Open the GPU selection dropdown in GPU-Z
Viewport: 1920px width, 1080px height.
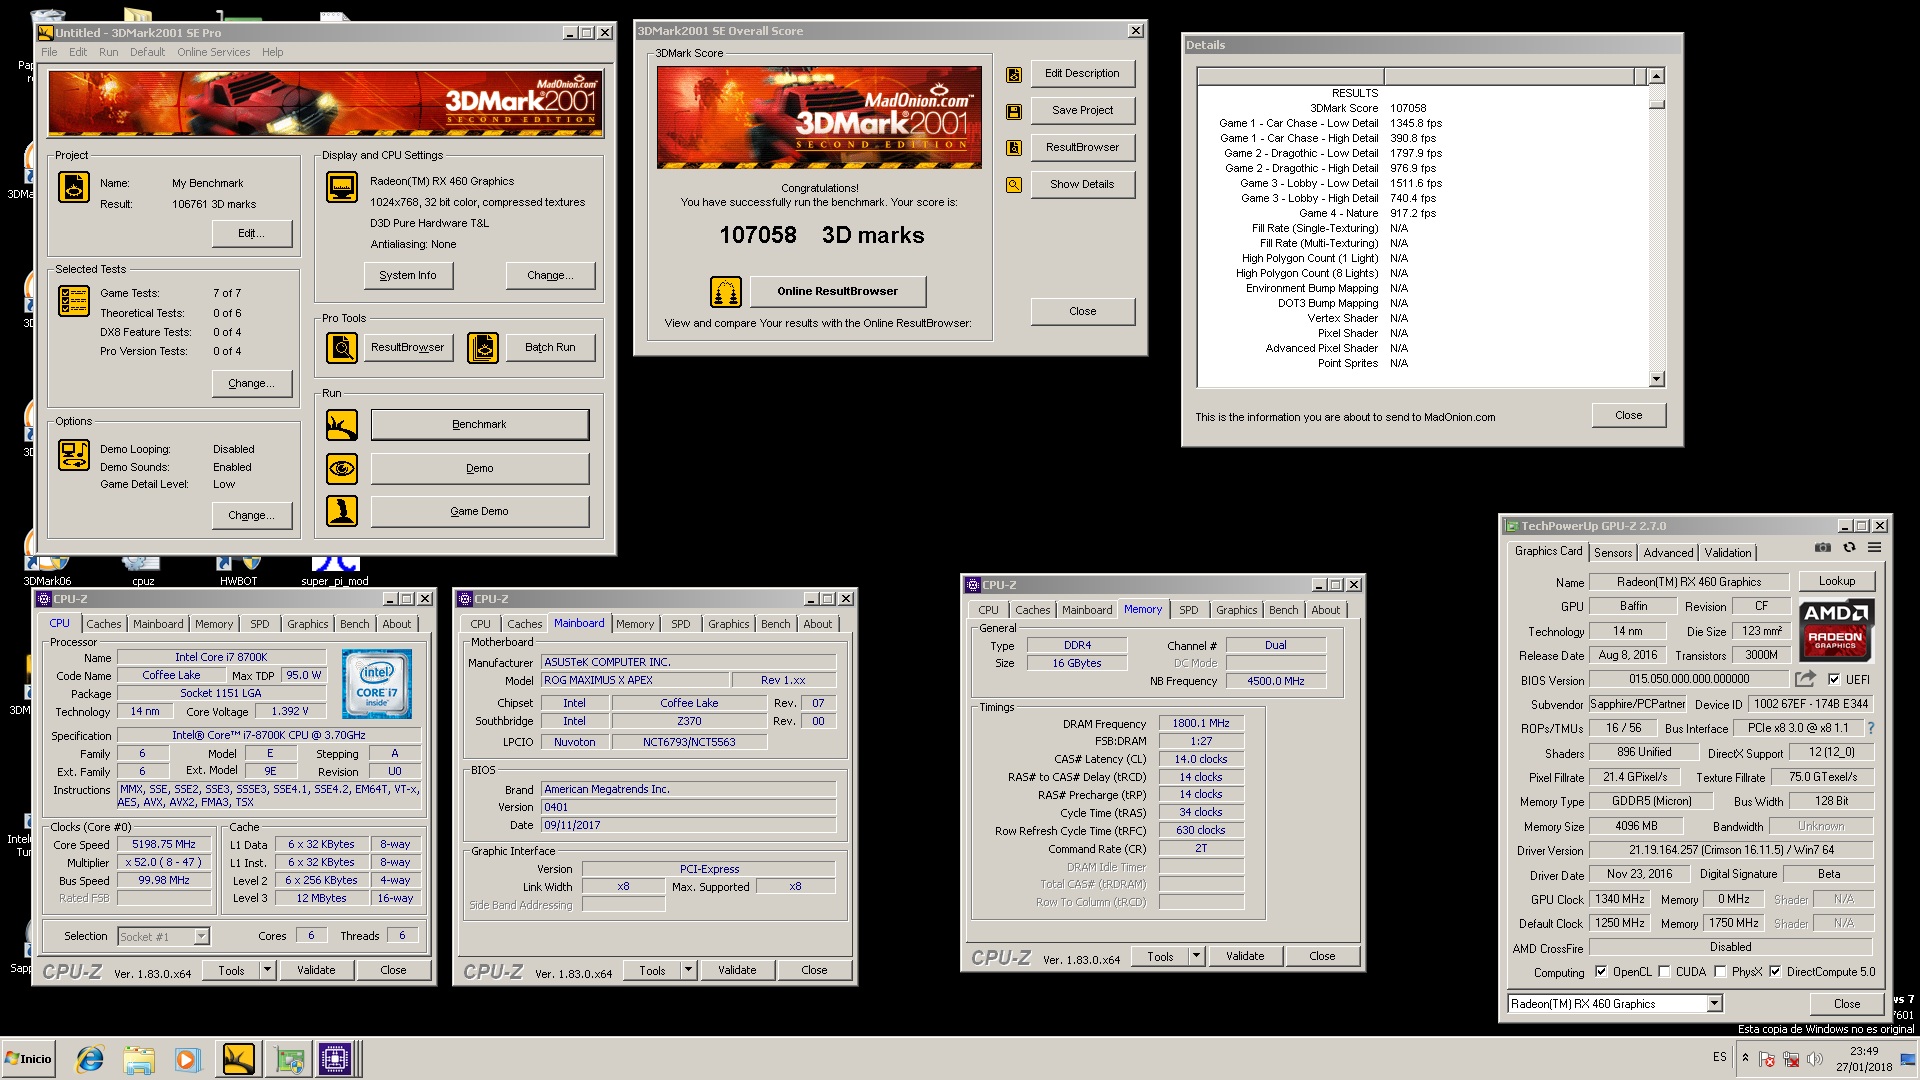coord(1714,1004)
